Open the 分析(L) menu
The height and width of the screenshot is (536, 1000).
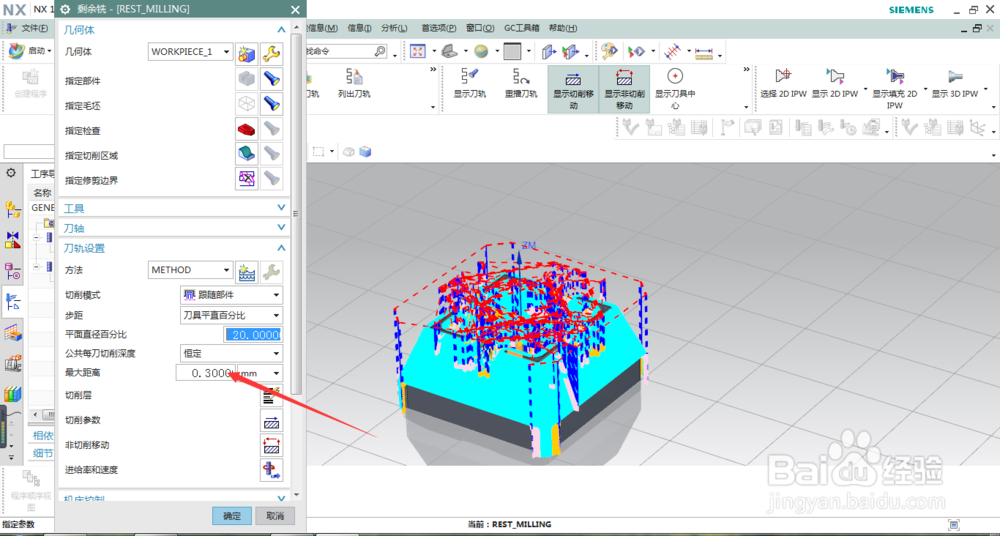click(x=394, y=28)
